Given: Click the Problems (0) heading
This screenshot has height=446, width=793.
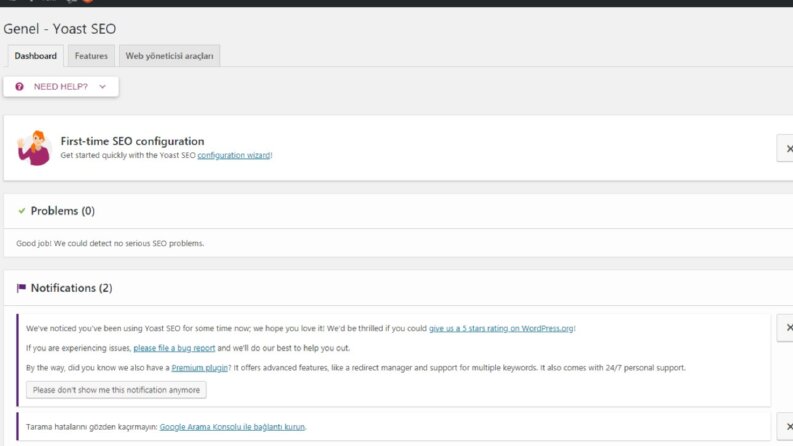Looking at the screenshot, I should 63,211.
